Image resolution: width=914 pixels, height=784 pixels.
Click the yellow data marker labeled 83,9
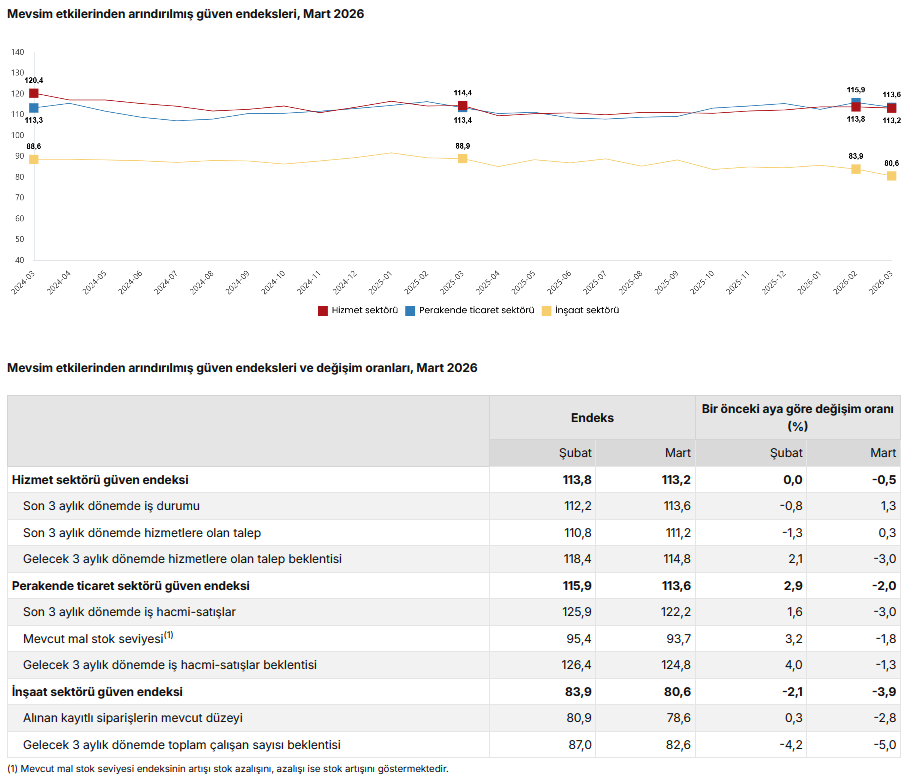[856, 169]
